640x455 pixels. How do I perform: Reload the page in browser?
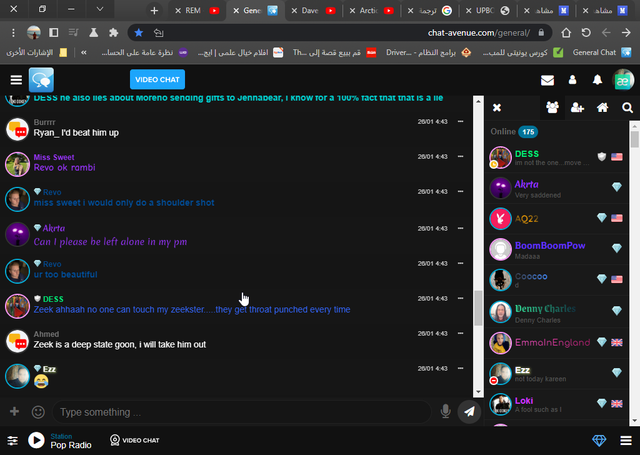point(586,33)
